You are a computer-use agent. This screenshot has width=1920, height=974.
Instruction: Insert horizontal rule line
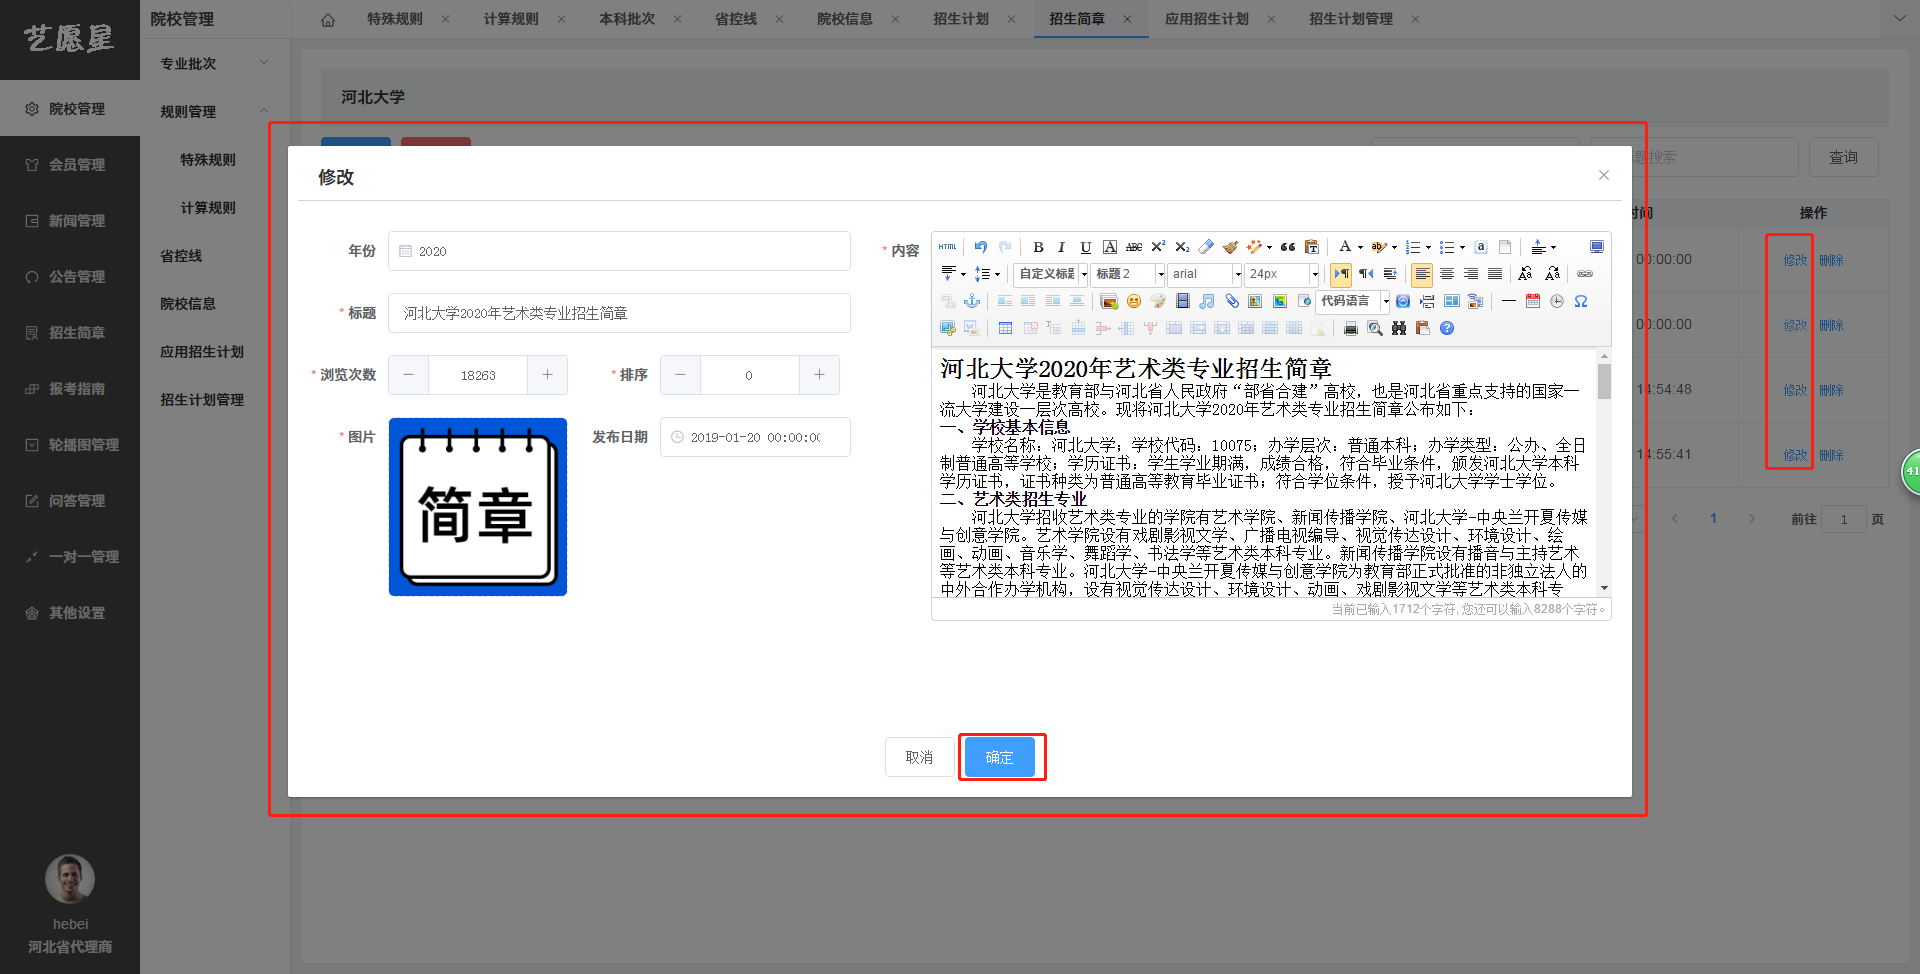1509,301
